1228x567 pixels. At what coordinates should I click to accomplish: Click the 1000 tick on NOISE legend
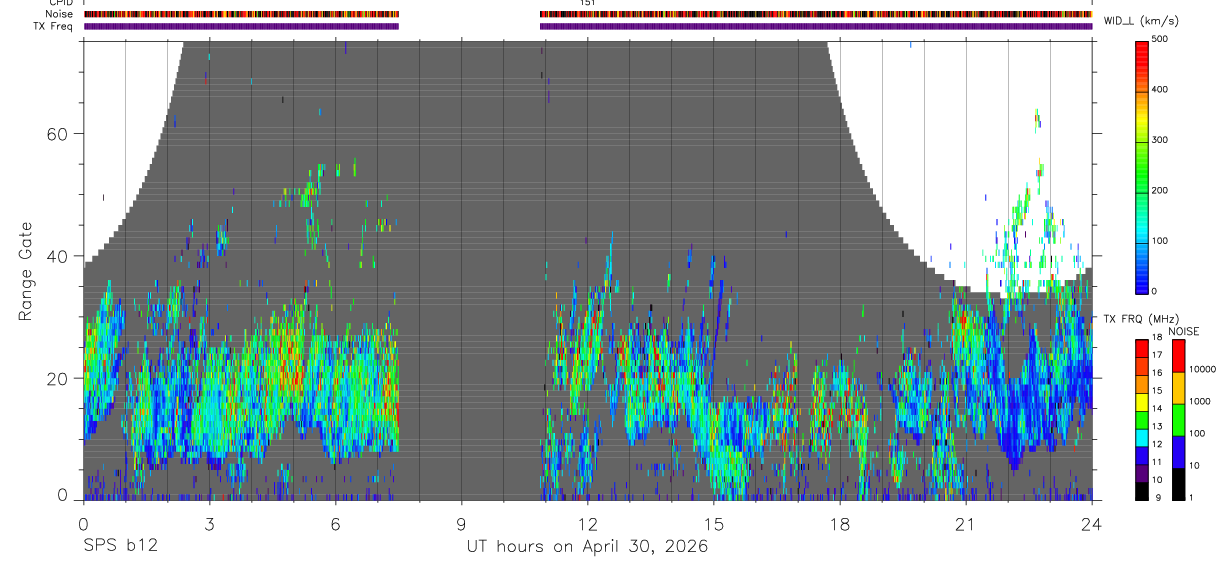tap(1198, 402)
